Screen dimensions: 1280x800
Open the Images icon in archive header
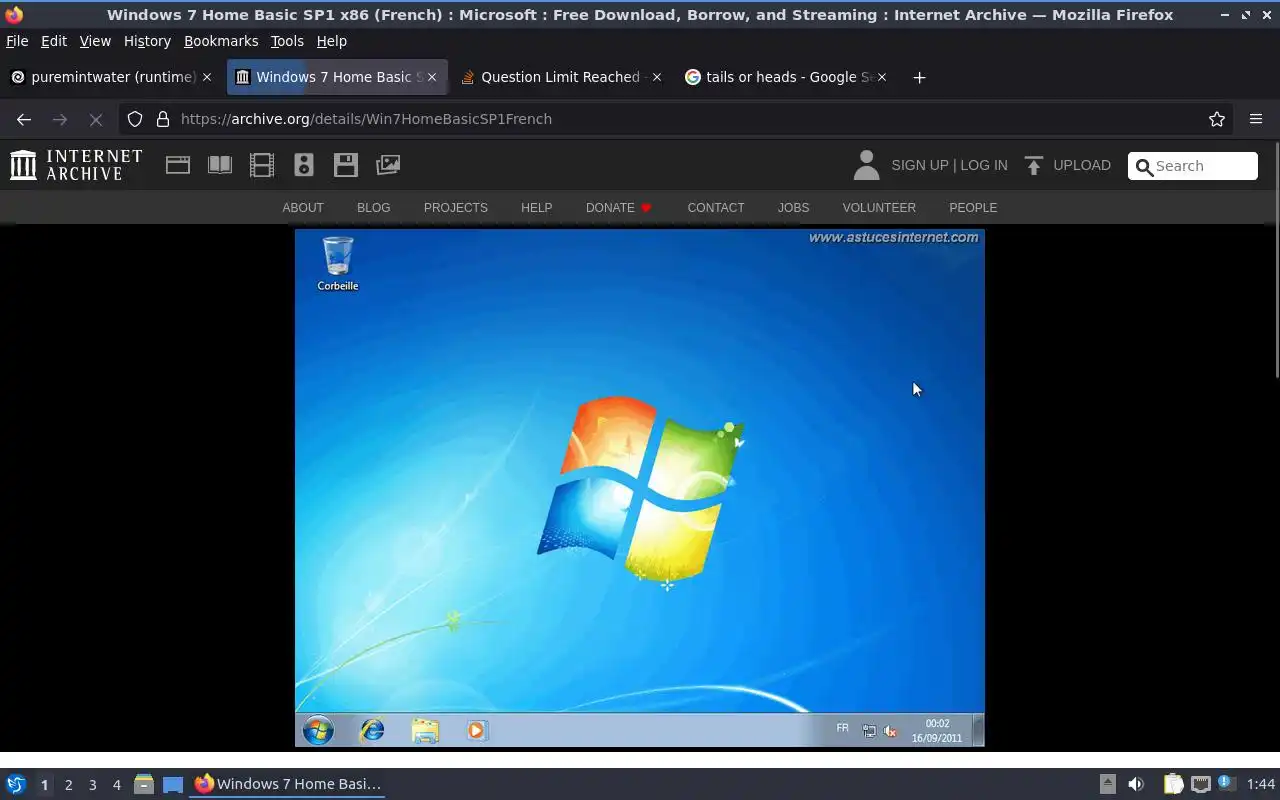(x=388, y=165)
